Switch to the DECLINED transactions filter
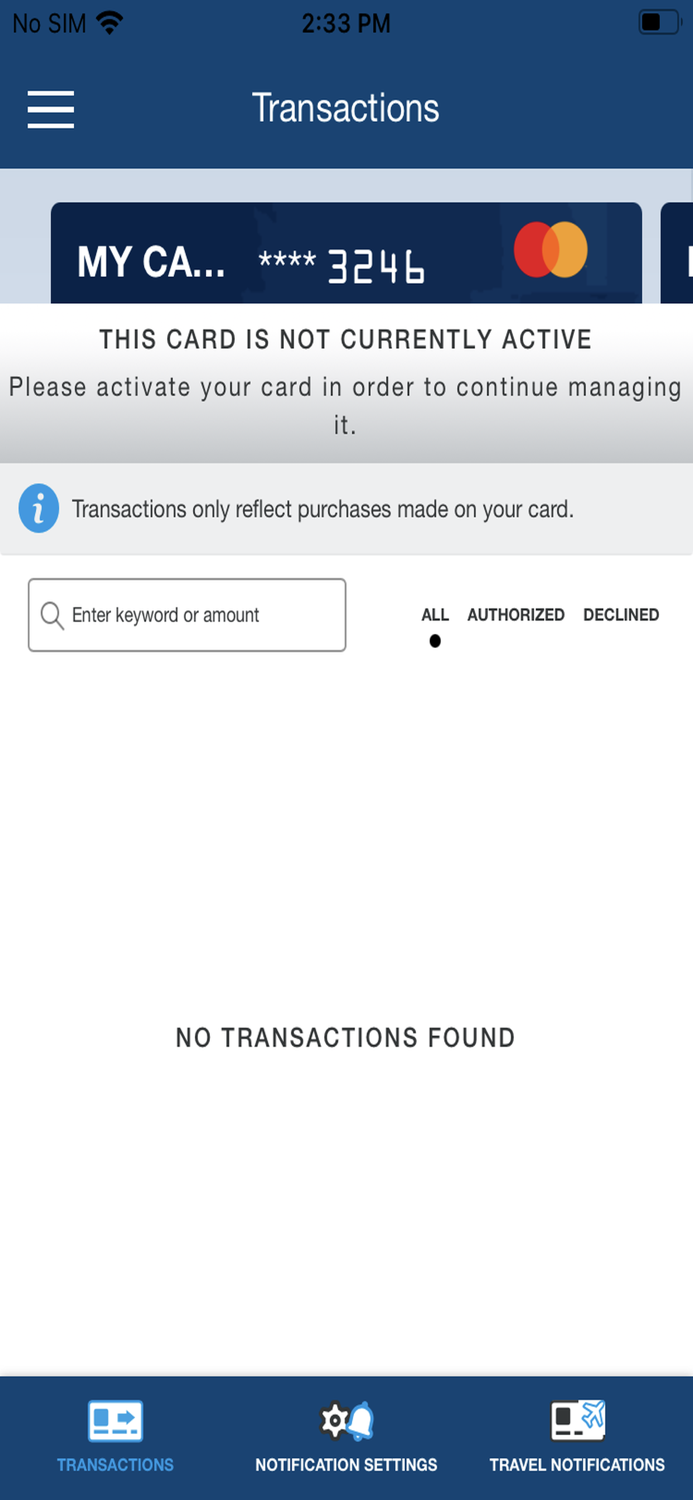Image resolution: width=693 pixels, height=1500 pixels. 620,615
